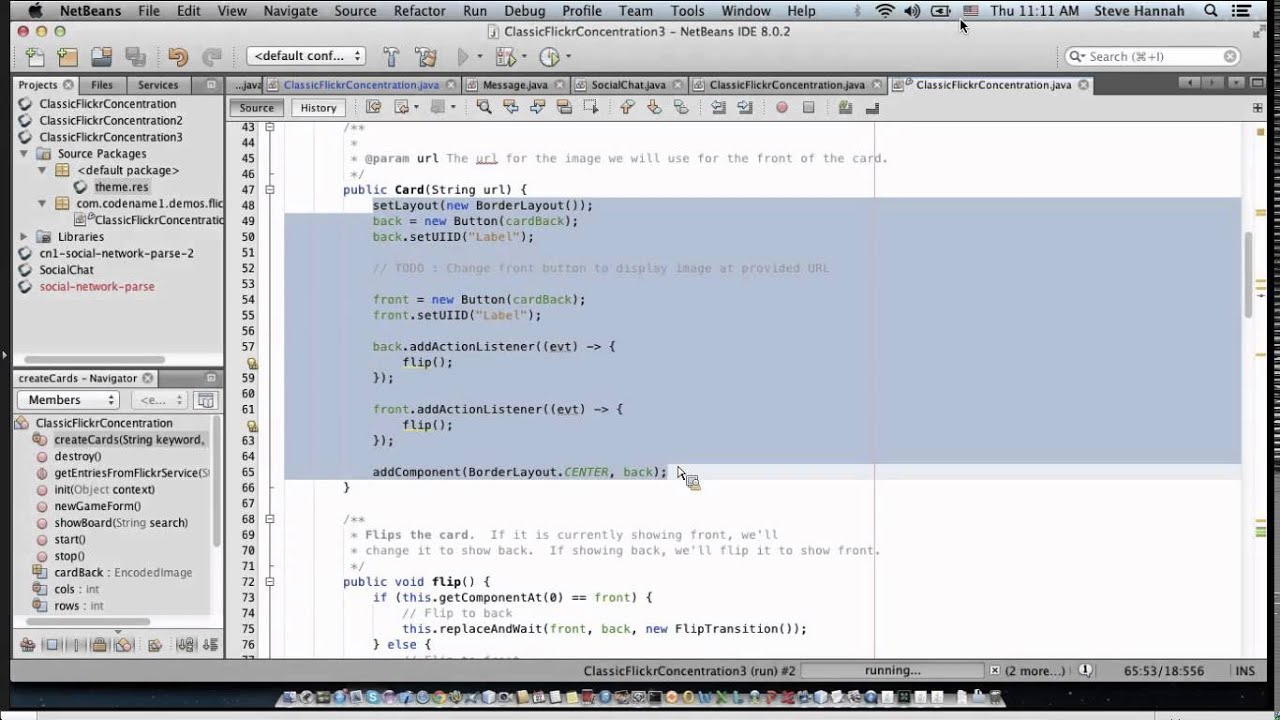Close the Navigator panel tab

[x=148, y=378]
